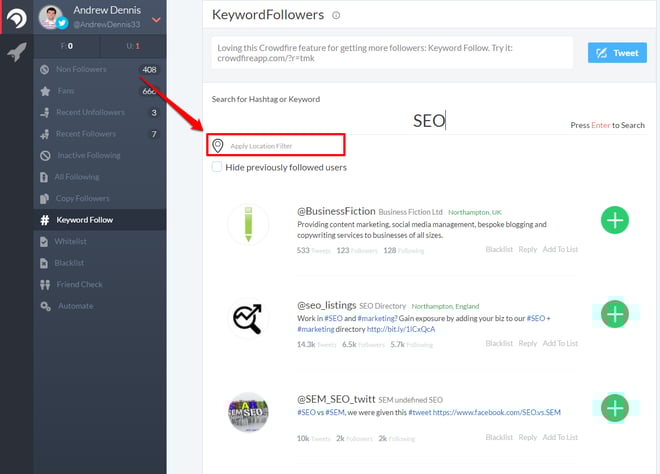Reply to @seo_listings
Viewport: 660px width, 474px height.
(x=527, y=343)
